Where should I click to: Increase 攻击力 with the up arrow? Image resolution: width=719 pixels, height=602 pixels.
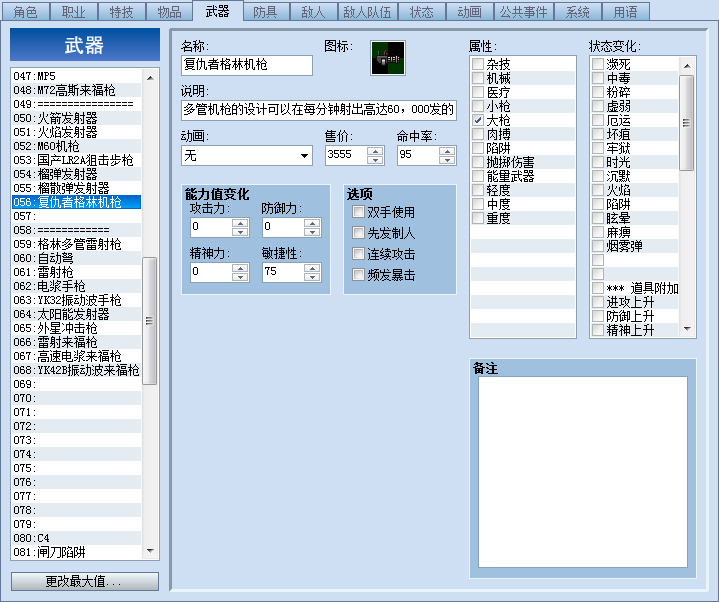(240, 223)
